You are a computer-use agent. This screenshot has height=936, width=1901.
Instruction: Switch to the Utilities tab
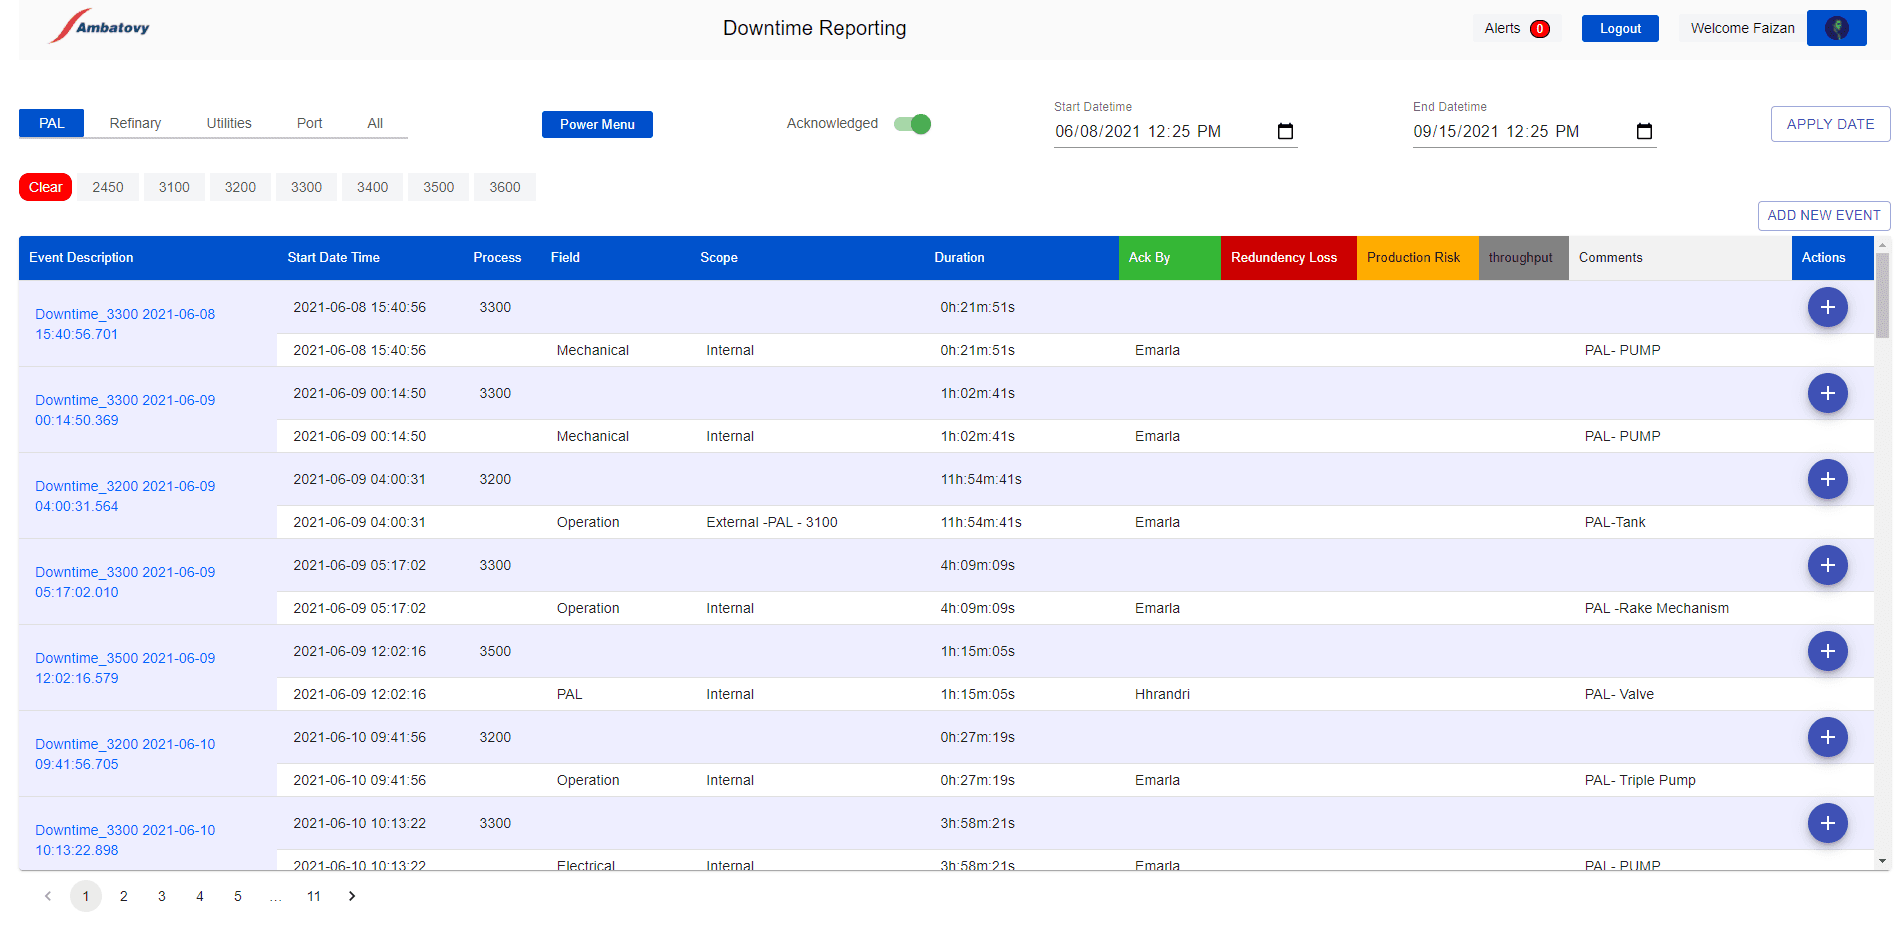tap(228, 122)
